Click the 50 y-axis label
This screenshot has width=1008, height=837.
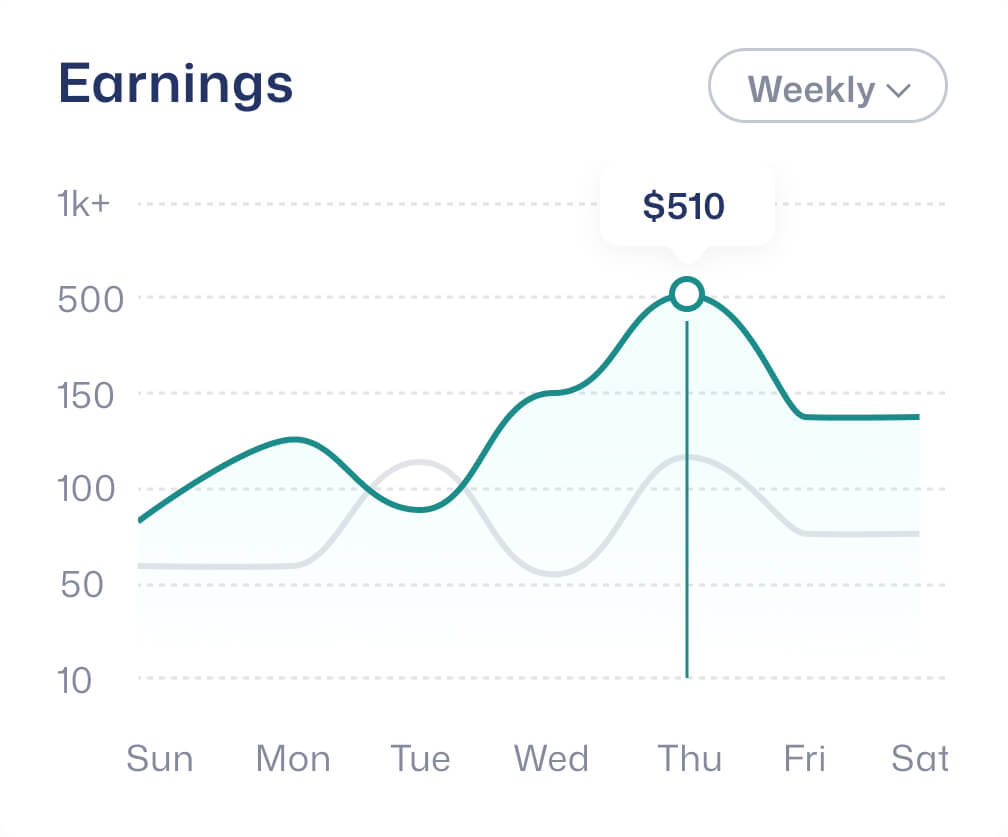click(x=82, y=585)
